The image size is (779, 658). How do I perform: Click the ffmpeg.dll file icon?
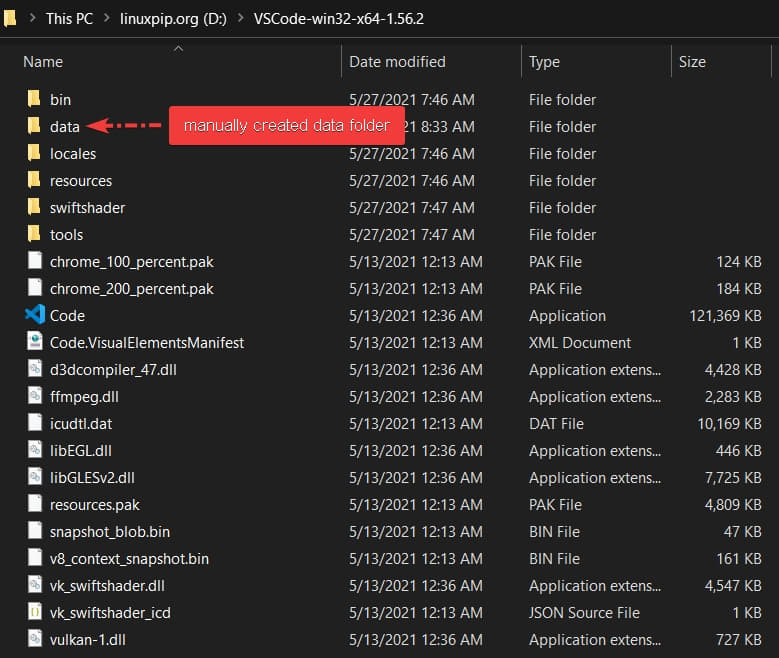coord(35,396)
